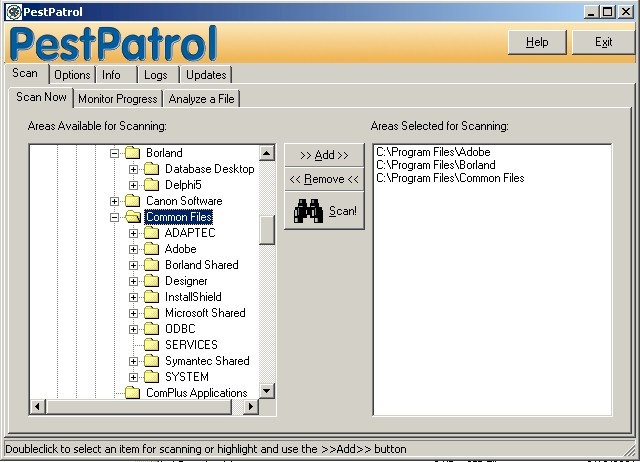Click the horizontal scroll left arrow

pyautogui.click(x=38, y=406)
